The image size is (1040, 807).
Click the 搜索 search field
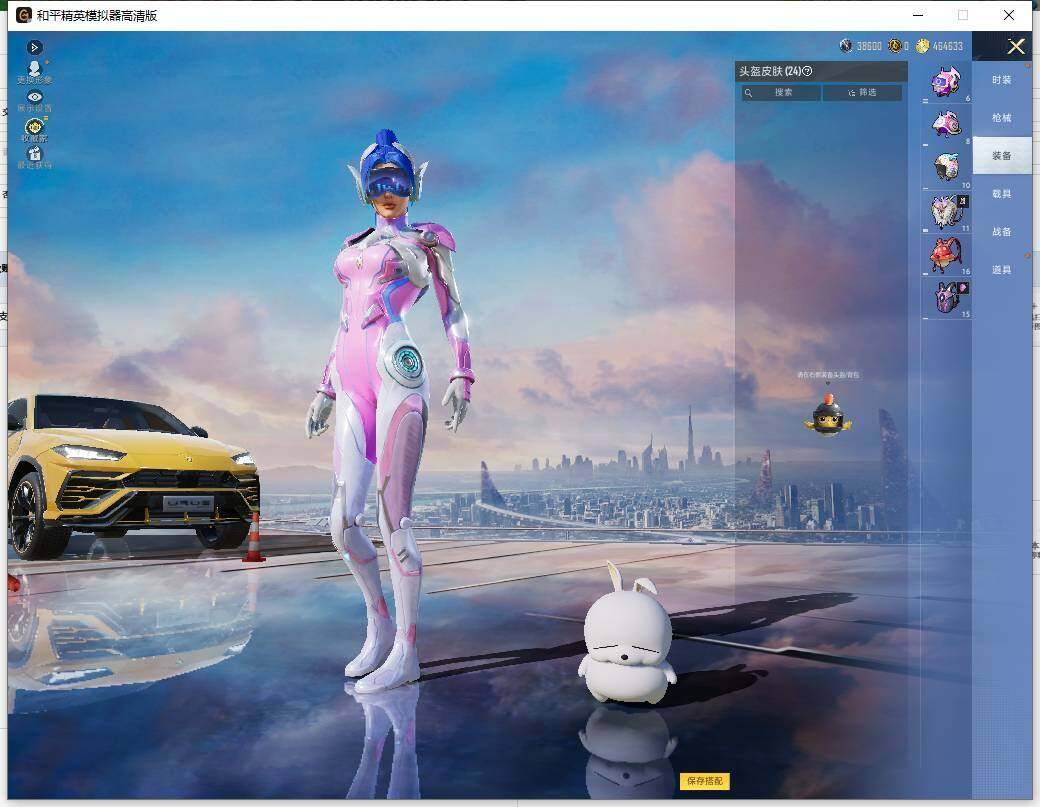(781, 93)
